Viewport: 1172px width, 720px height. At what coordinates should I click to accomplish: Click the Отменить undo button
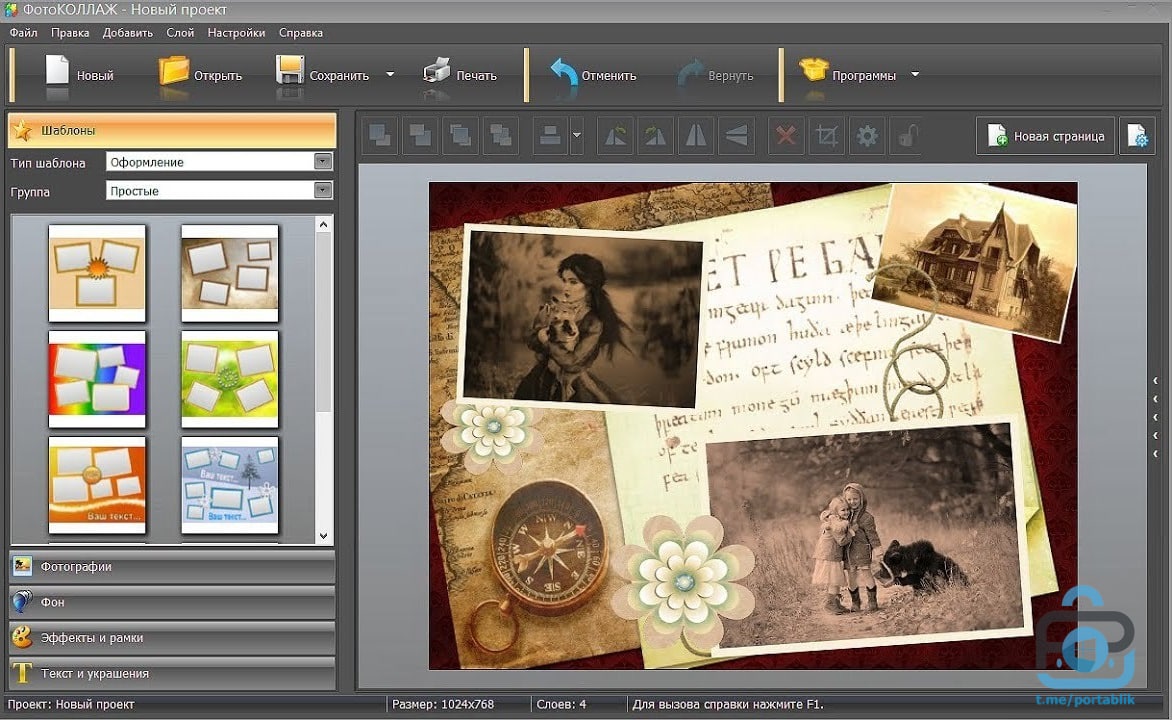click(594, 74)
